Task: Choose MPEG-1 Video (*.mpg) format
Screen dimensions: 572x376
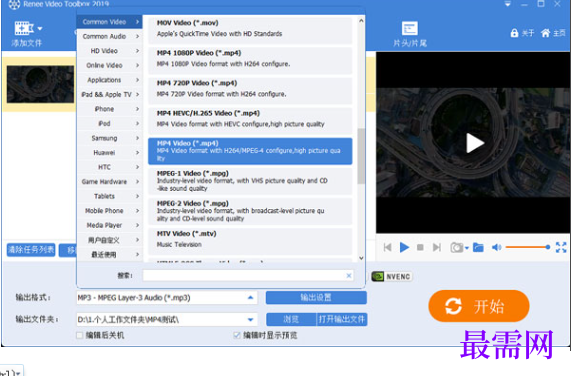Action: pyautogui.click(x=250, y=181)
